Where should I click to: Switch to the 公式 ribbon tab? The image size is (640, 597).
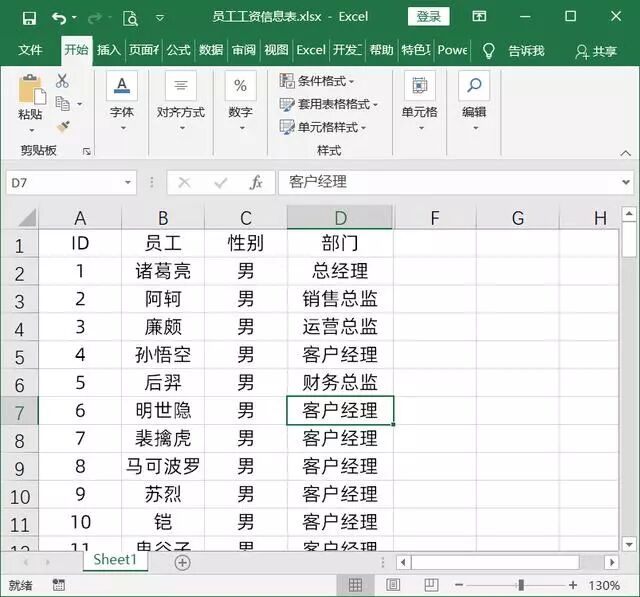point(178,50)
